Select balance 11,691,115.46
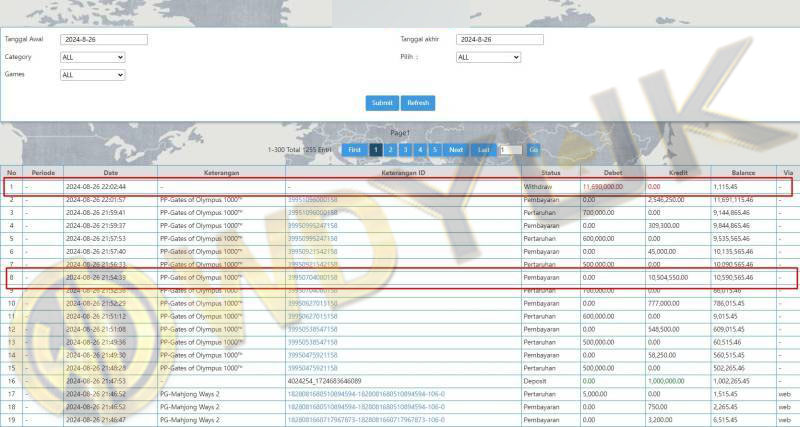 (733, 200)
